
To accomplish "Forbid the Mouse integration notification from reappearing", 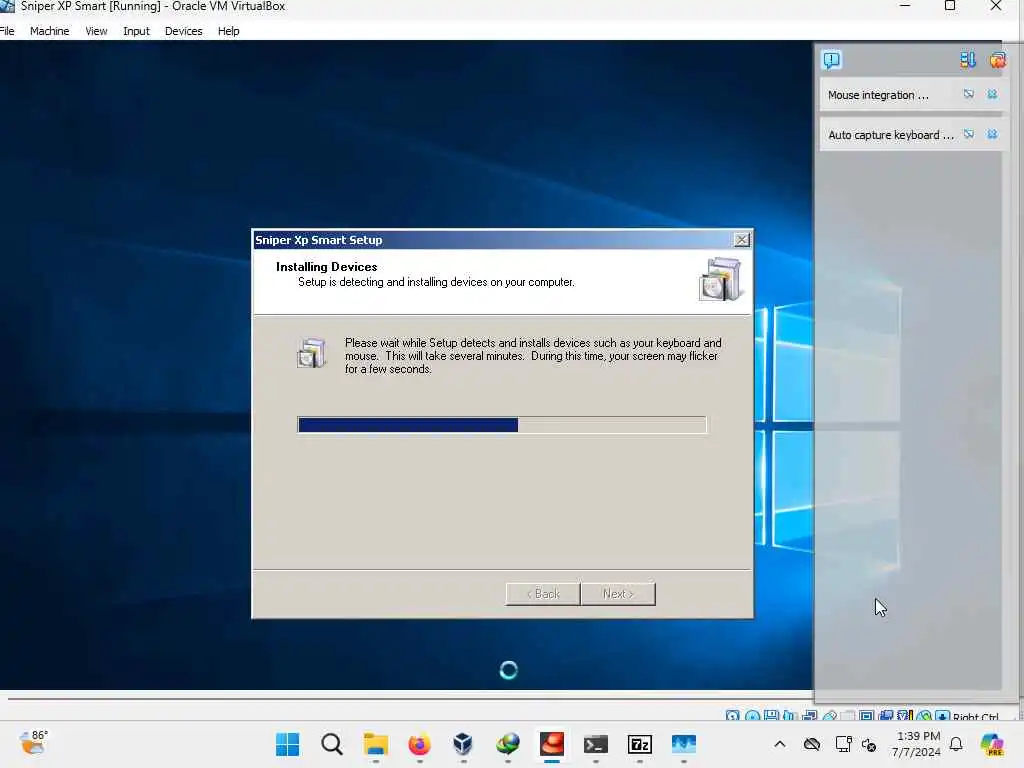I will [968, 95].
